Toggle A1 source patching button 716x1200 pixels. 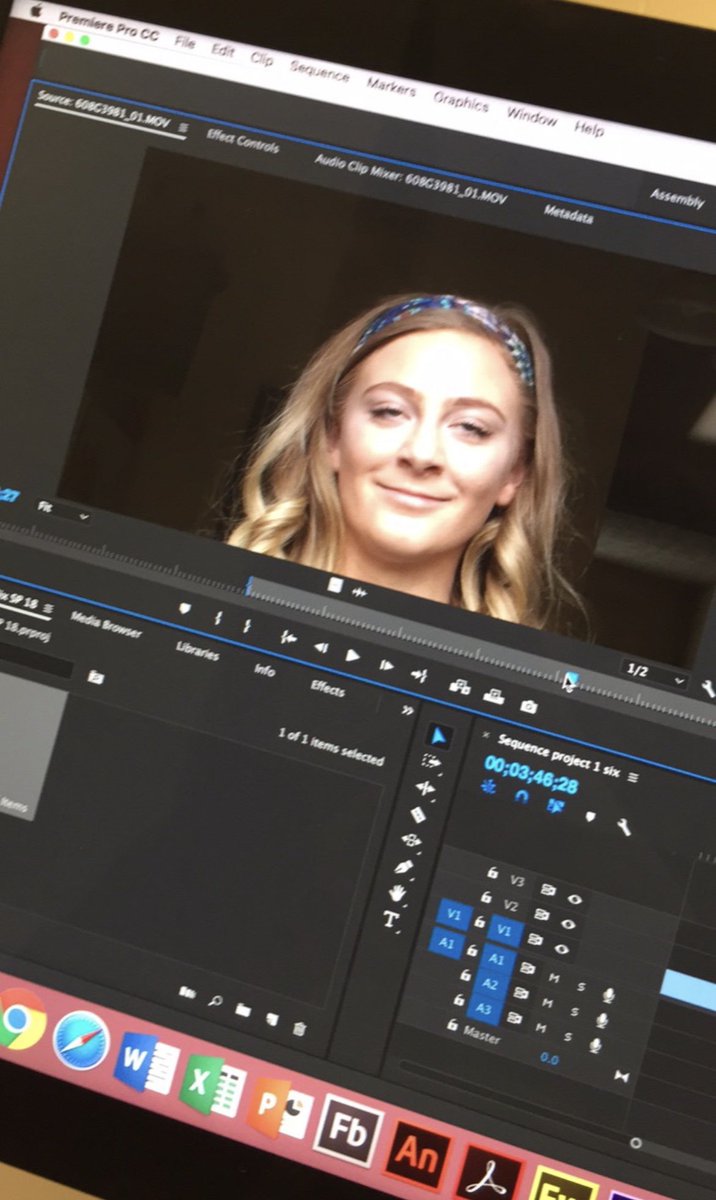(446, 942)
